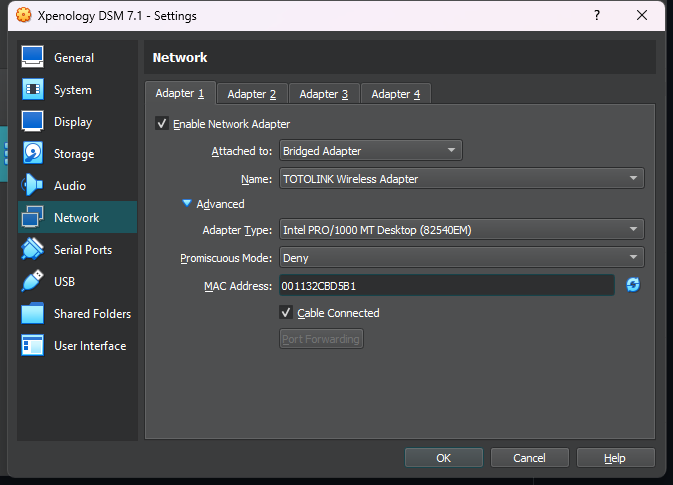
Task: Select the USB category label
Action: (64, 282)
